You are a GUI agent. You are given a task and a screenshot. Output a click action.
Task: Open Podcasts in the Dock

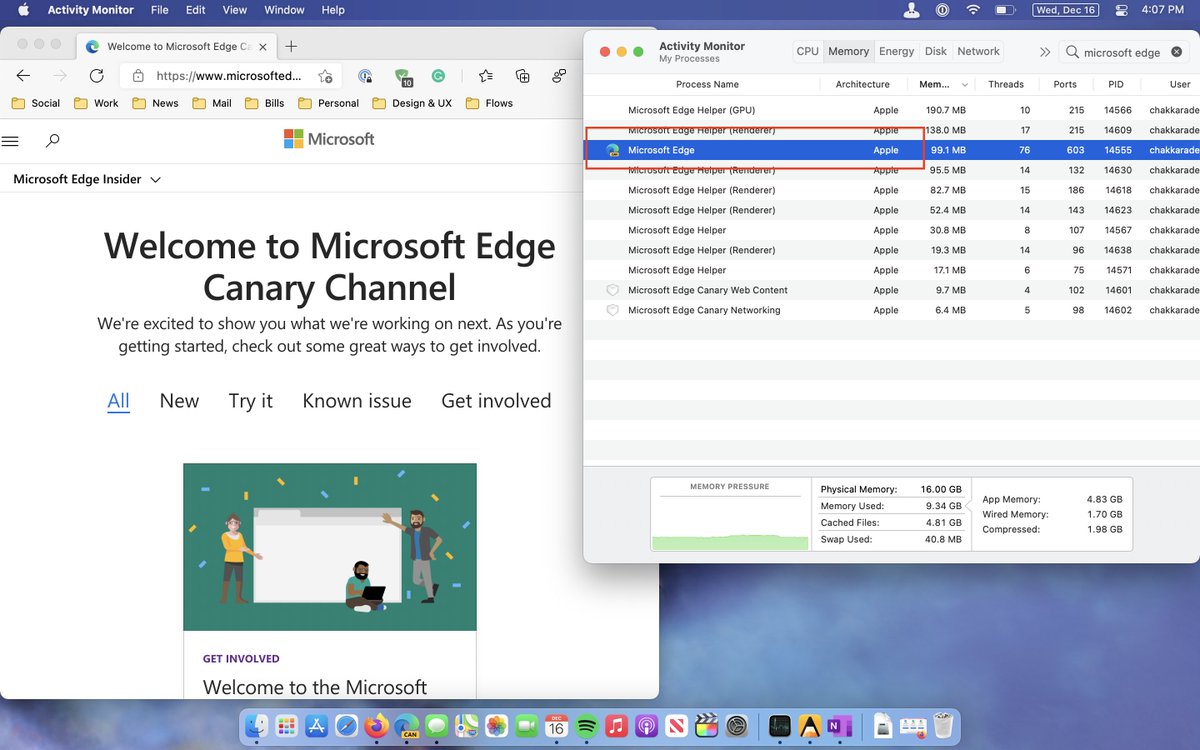point(647,726)
